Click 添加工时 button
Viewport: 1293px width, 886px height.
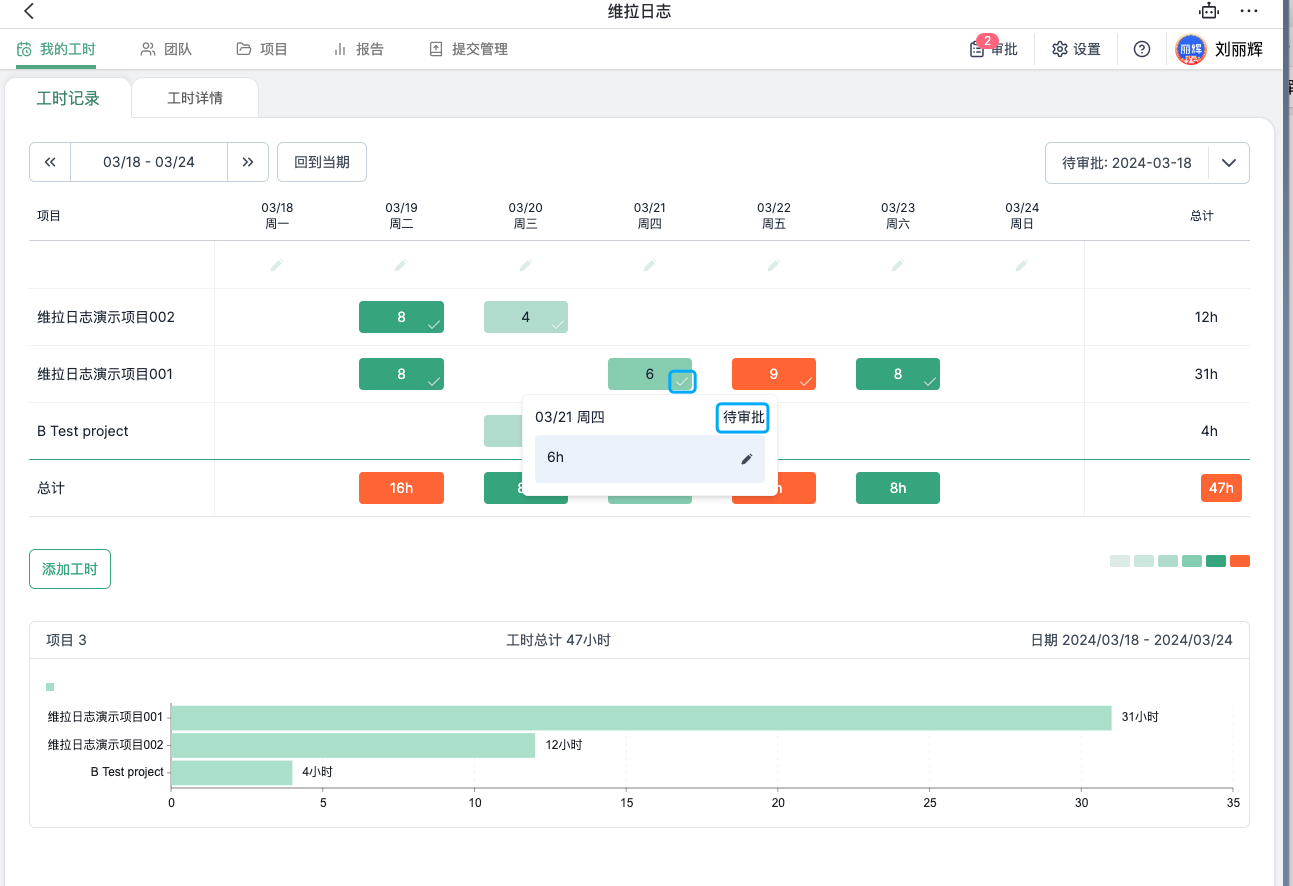(70, 569)
